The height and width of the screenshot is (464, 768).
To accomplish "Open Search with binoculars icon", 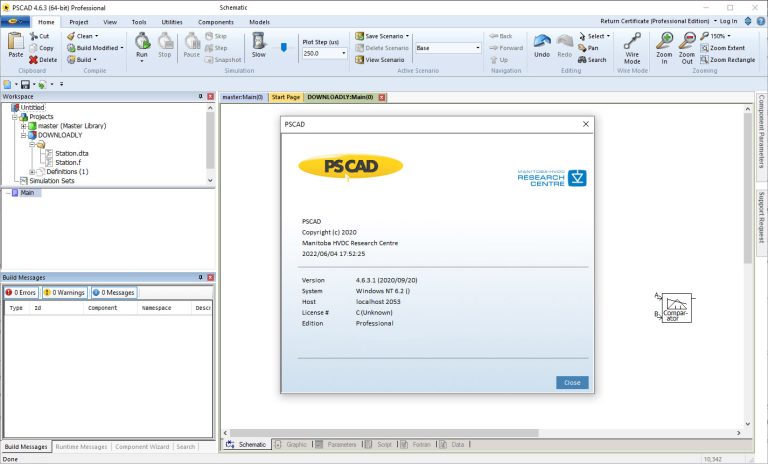I will (592, 60).
